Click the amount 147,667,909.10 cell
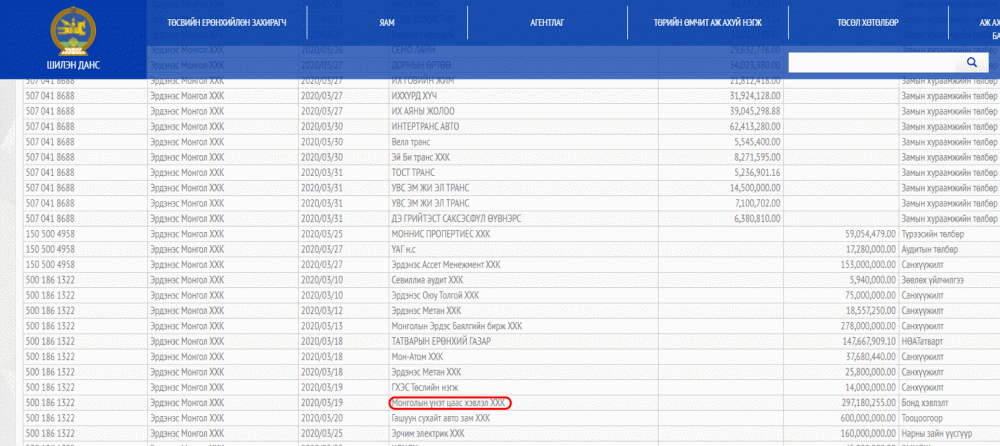This screenshot has width=1000, height=446. coord(842,341)
